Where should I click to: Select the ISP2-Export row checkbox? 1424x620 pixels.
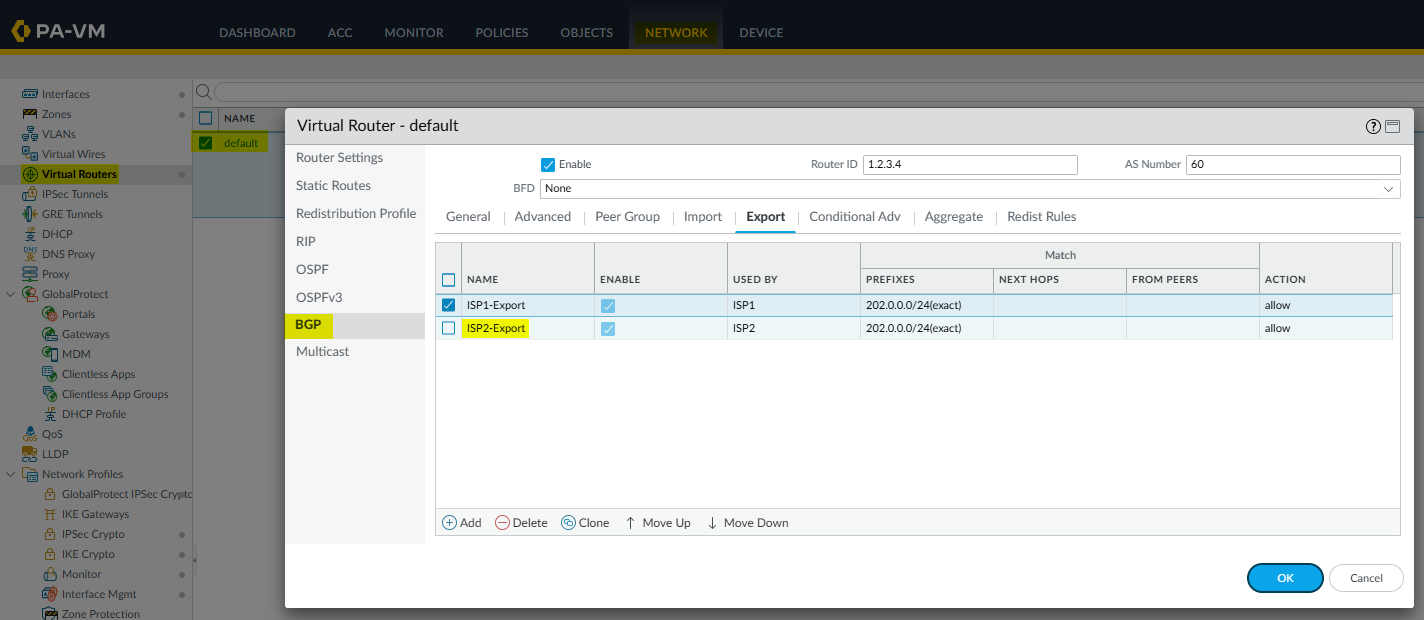pos(448,328)
